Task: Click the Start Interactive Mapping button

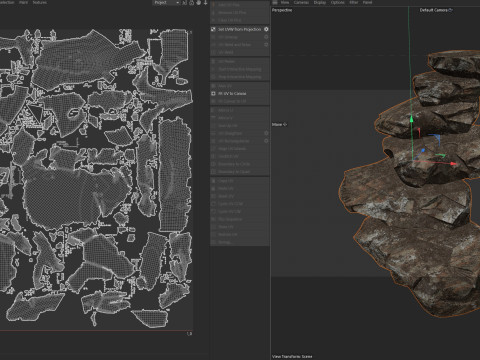Action: tap(239, 69)
